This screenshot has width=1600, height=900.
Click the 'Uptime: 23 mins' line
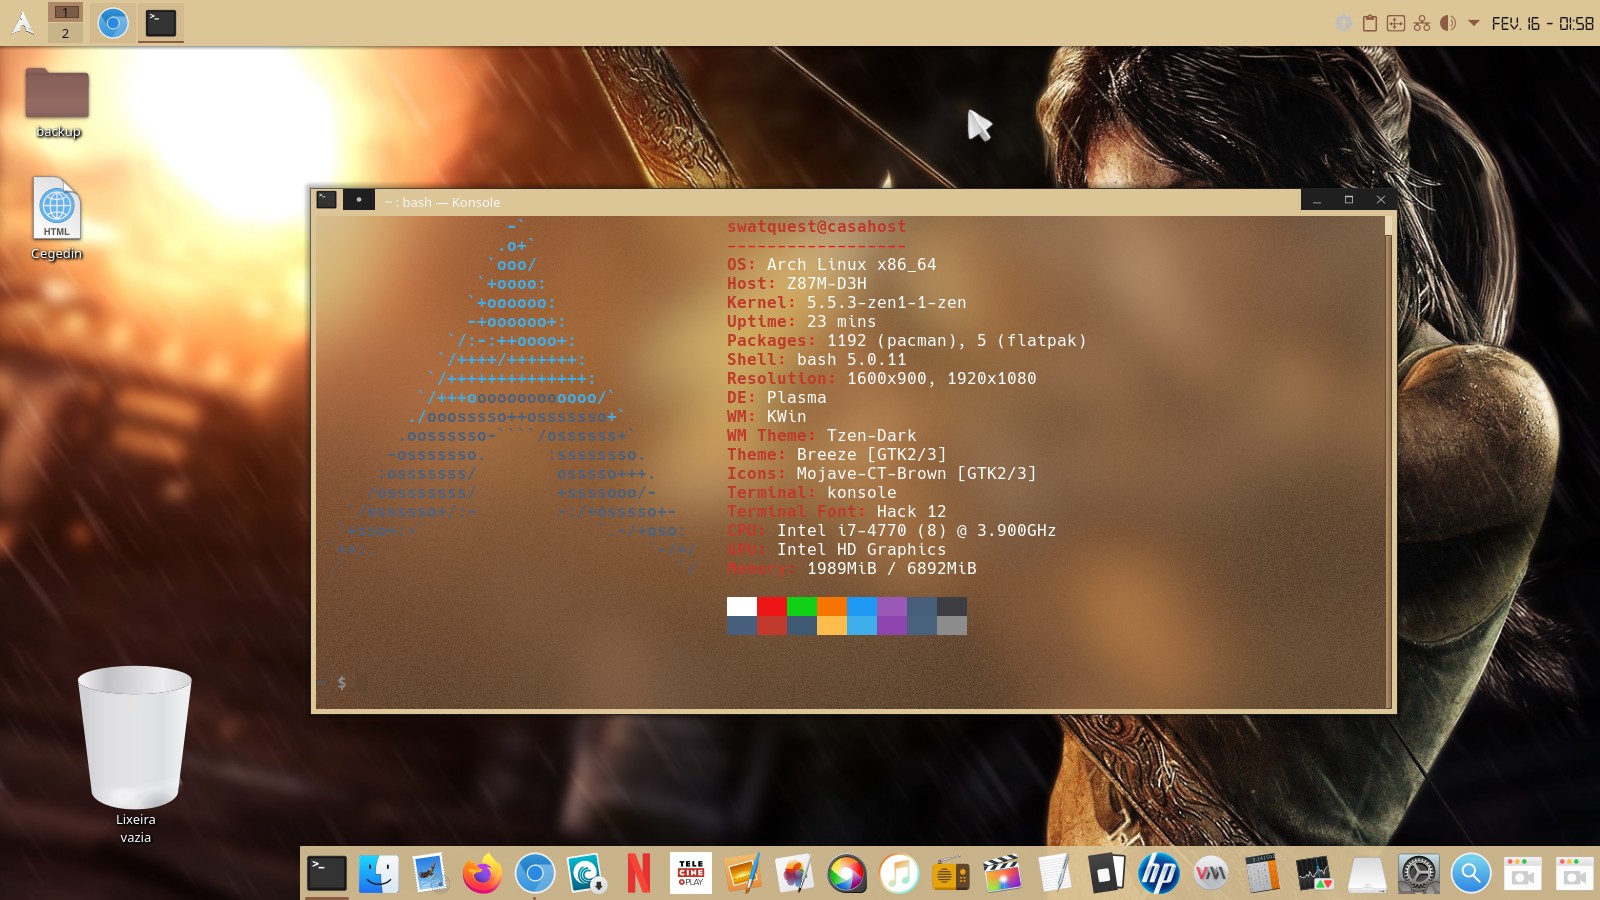pyautogui.click(x=802, y=322)
